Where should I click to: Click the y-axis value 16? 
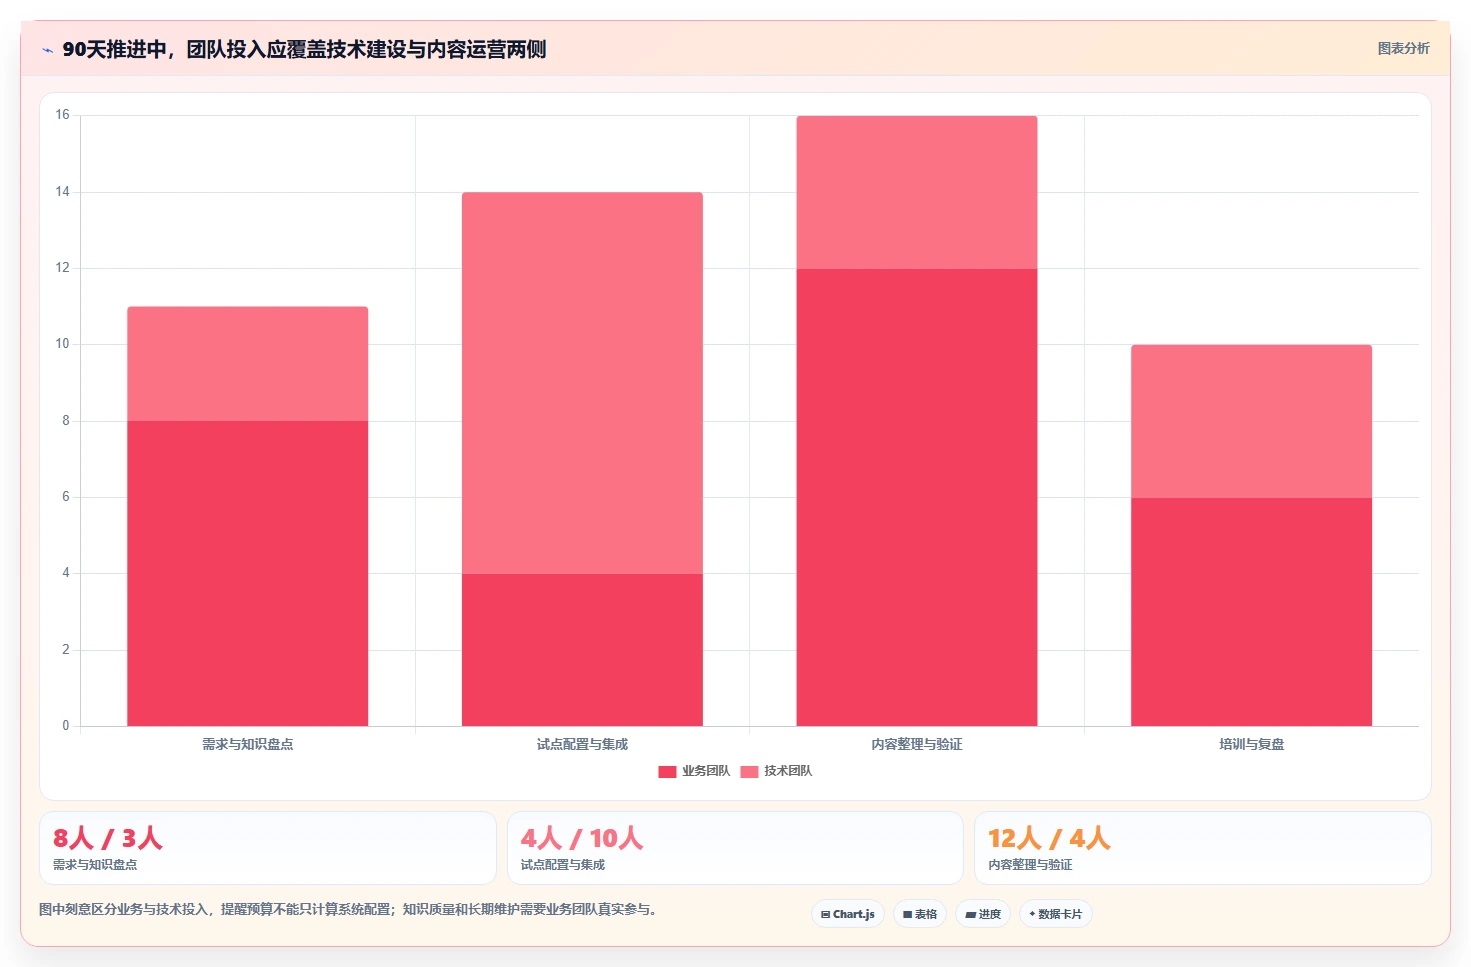click(x=63, y=115)
